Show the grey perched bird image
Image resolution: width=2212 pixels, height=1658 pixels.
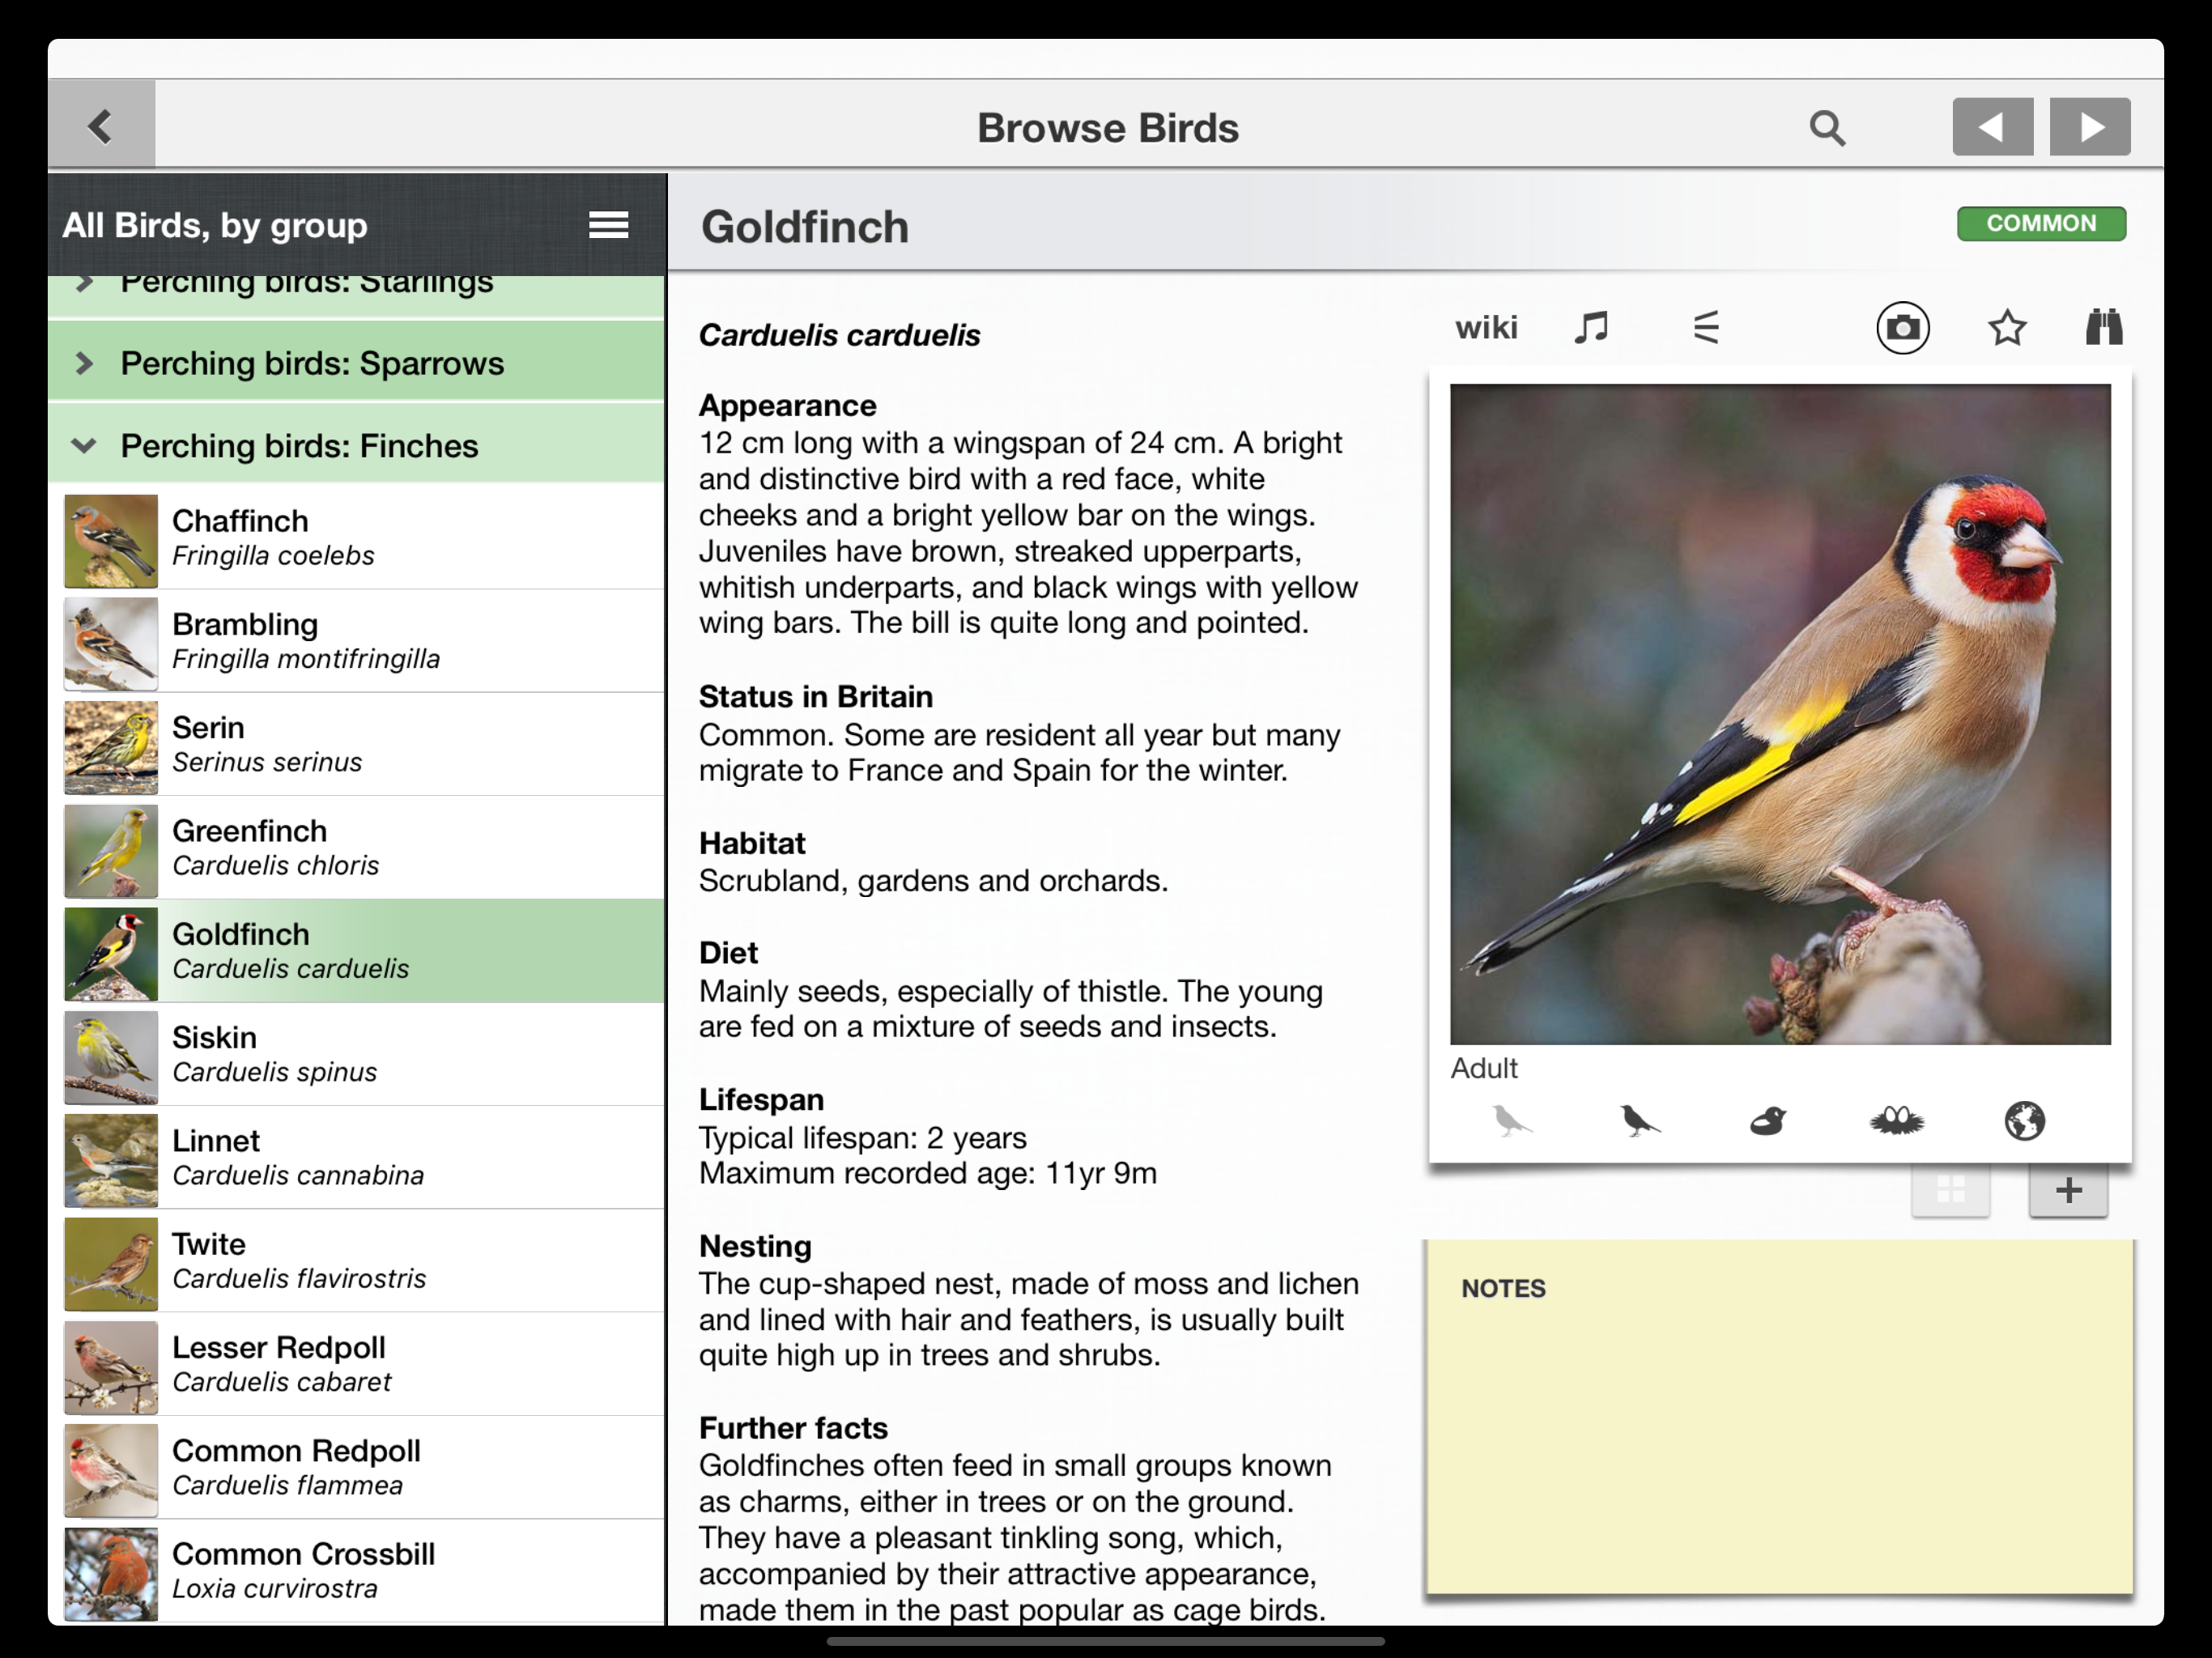pos(1511,1120)
